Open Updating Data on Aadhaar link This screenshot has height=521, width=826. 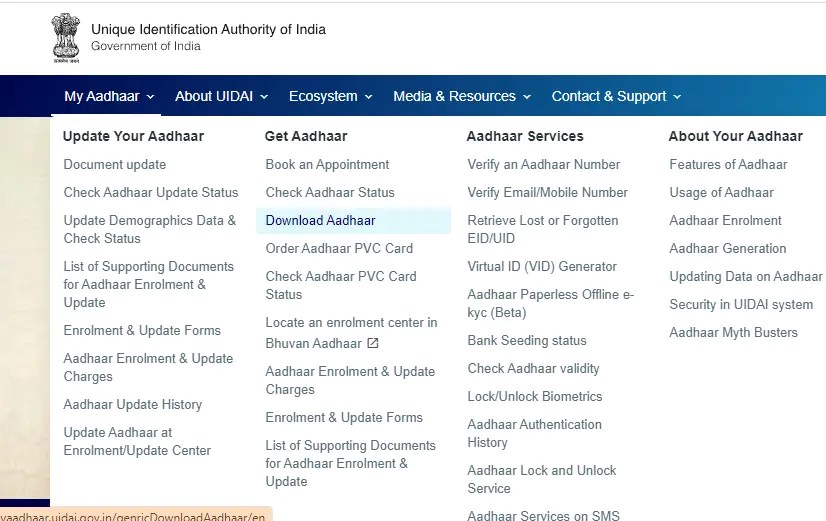tap(745, 276)
